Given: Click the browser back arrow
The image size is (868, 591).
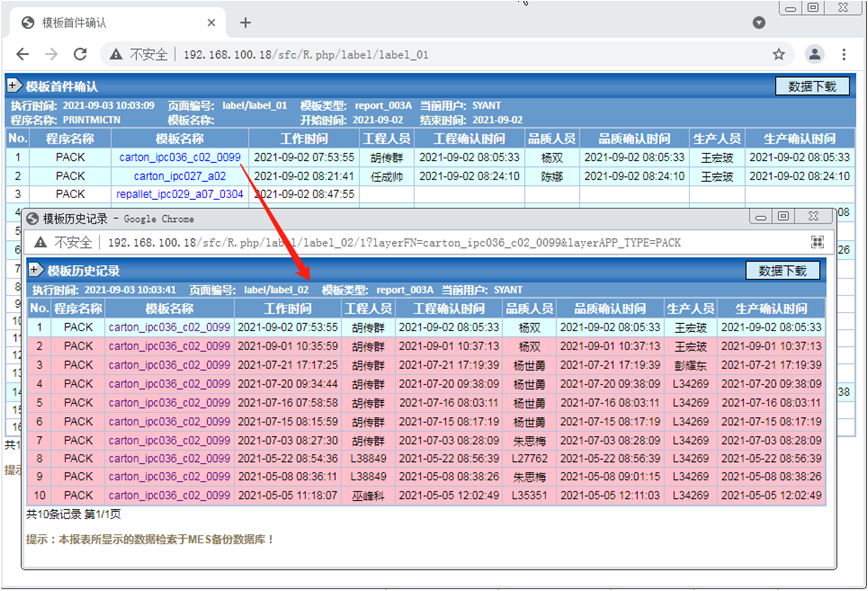Looking at the screenshot, I should pos(23,54).
